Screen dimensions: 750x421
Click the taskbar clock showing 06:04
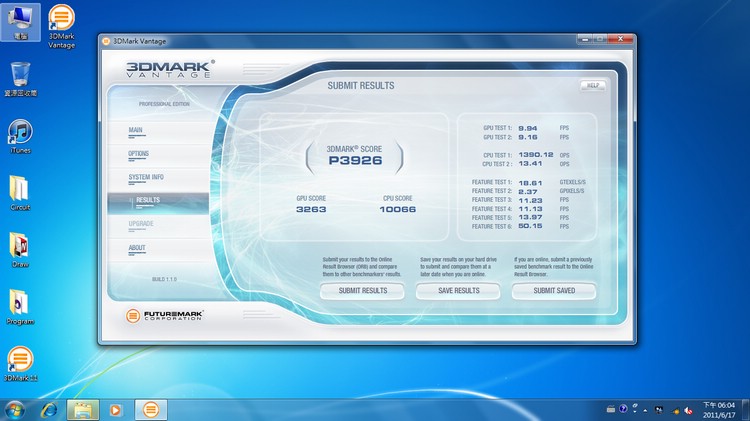coord(719,410)
